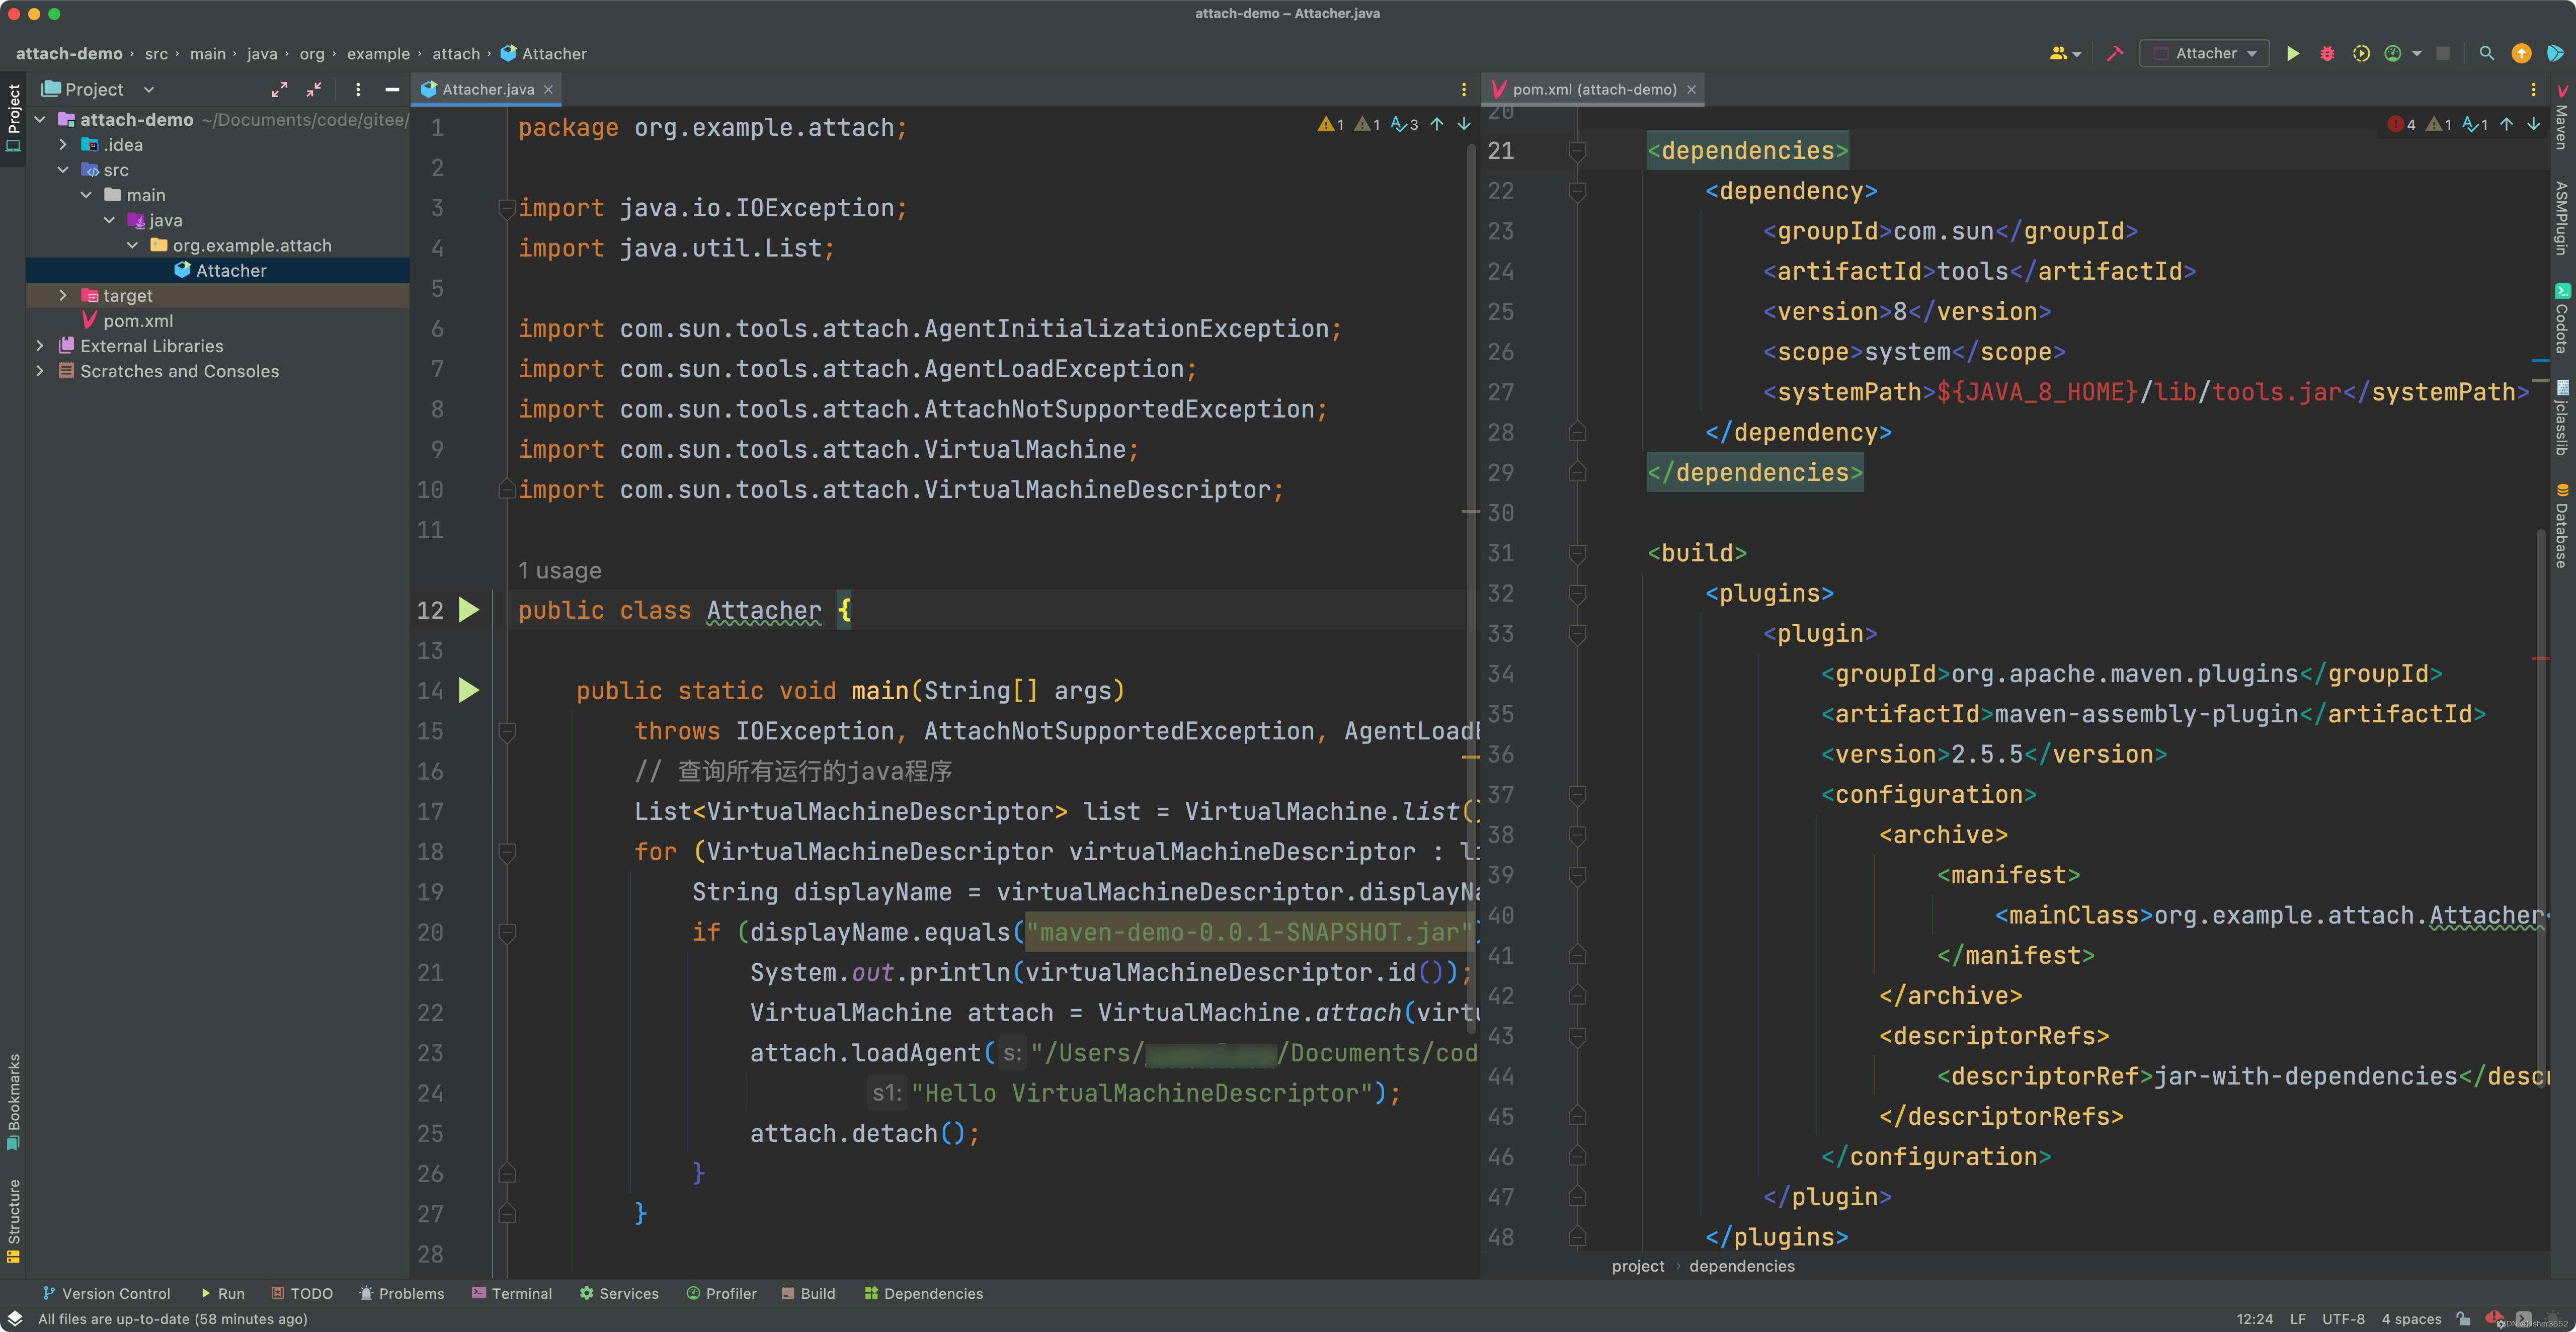Open the Problems tool tab
Image resolution: width=2576 pixels, height=1332 pixels.
click(x=401, y=1293)
